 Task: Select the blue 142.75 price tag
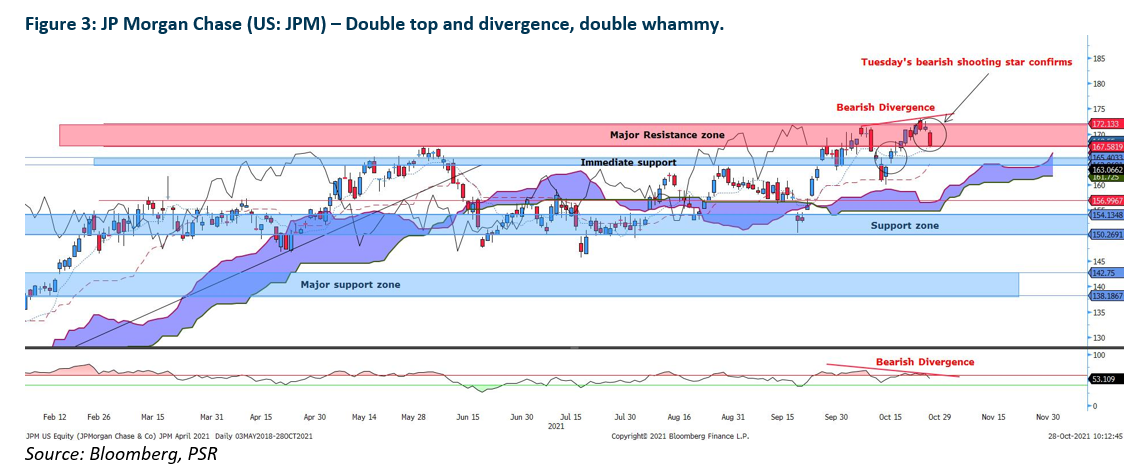click(x=1104, y=272)
